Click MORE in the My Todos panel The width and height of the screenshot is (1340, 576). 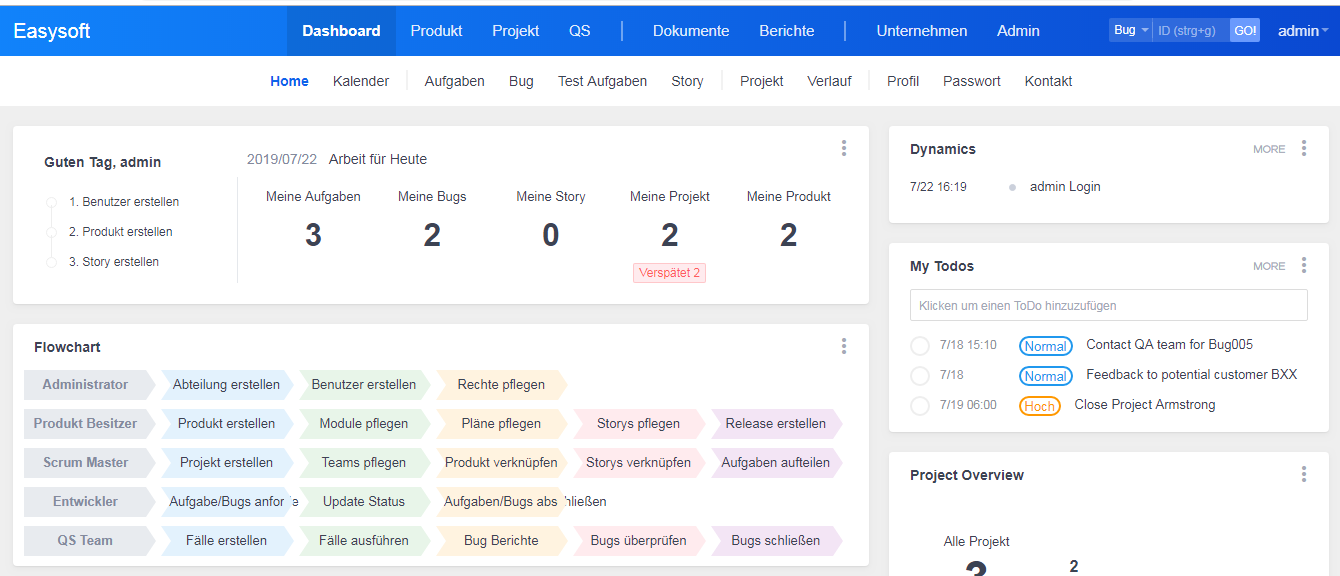[x=1269, y=266]
